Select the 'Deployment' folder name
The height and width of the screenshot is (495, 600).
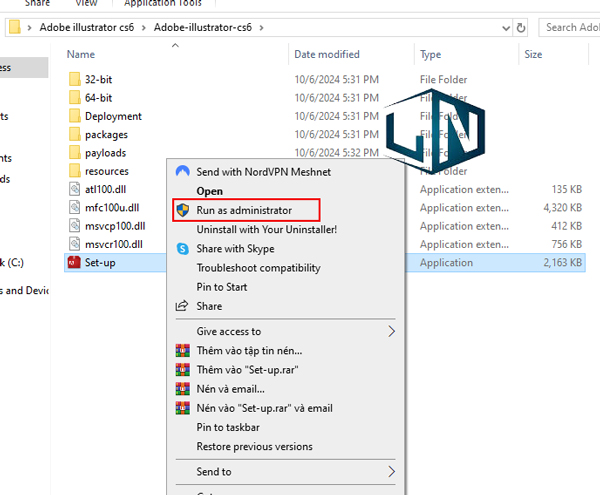[x=113, y=116]
